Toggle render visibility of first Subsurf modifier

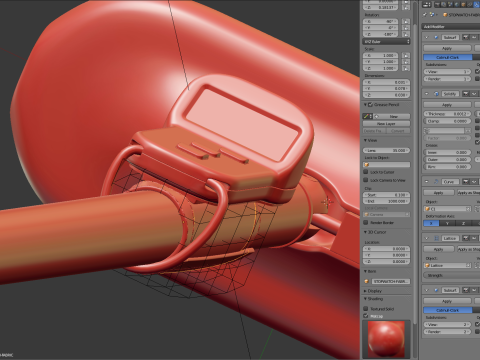(465, 37)
